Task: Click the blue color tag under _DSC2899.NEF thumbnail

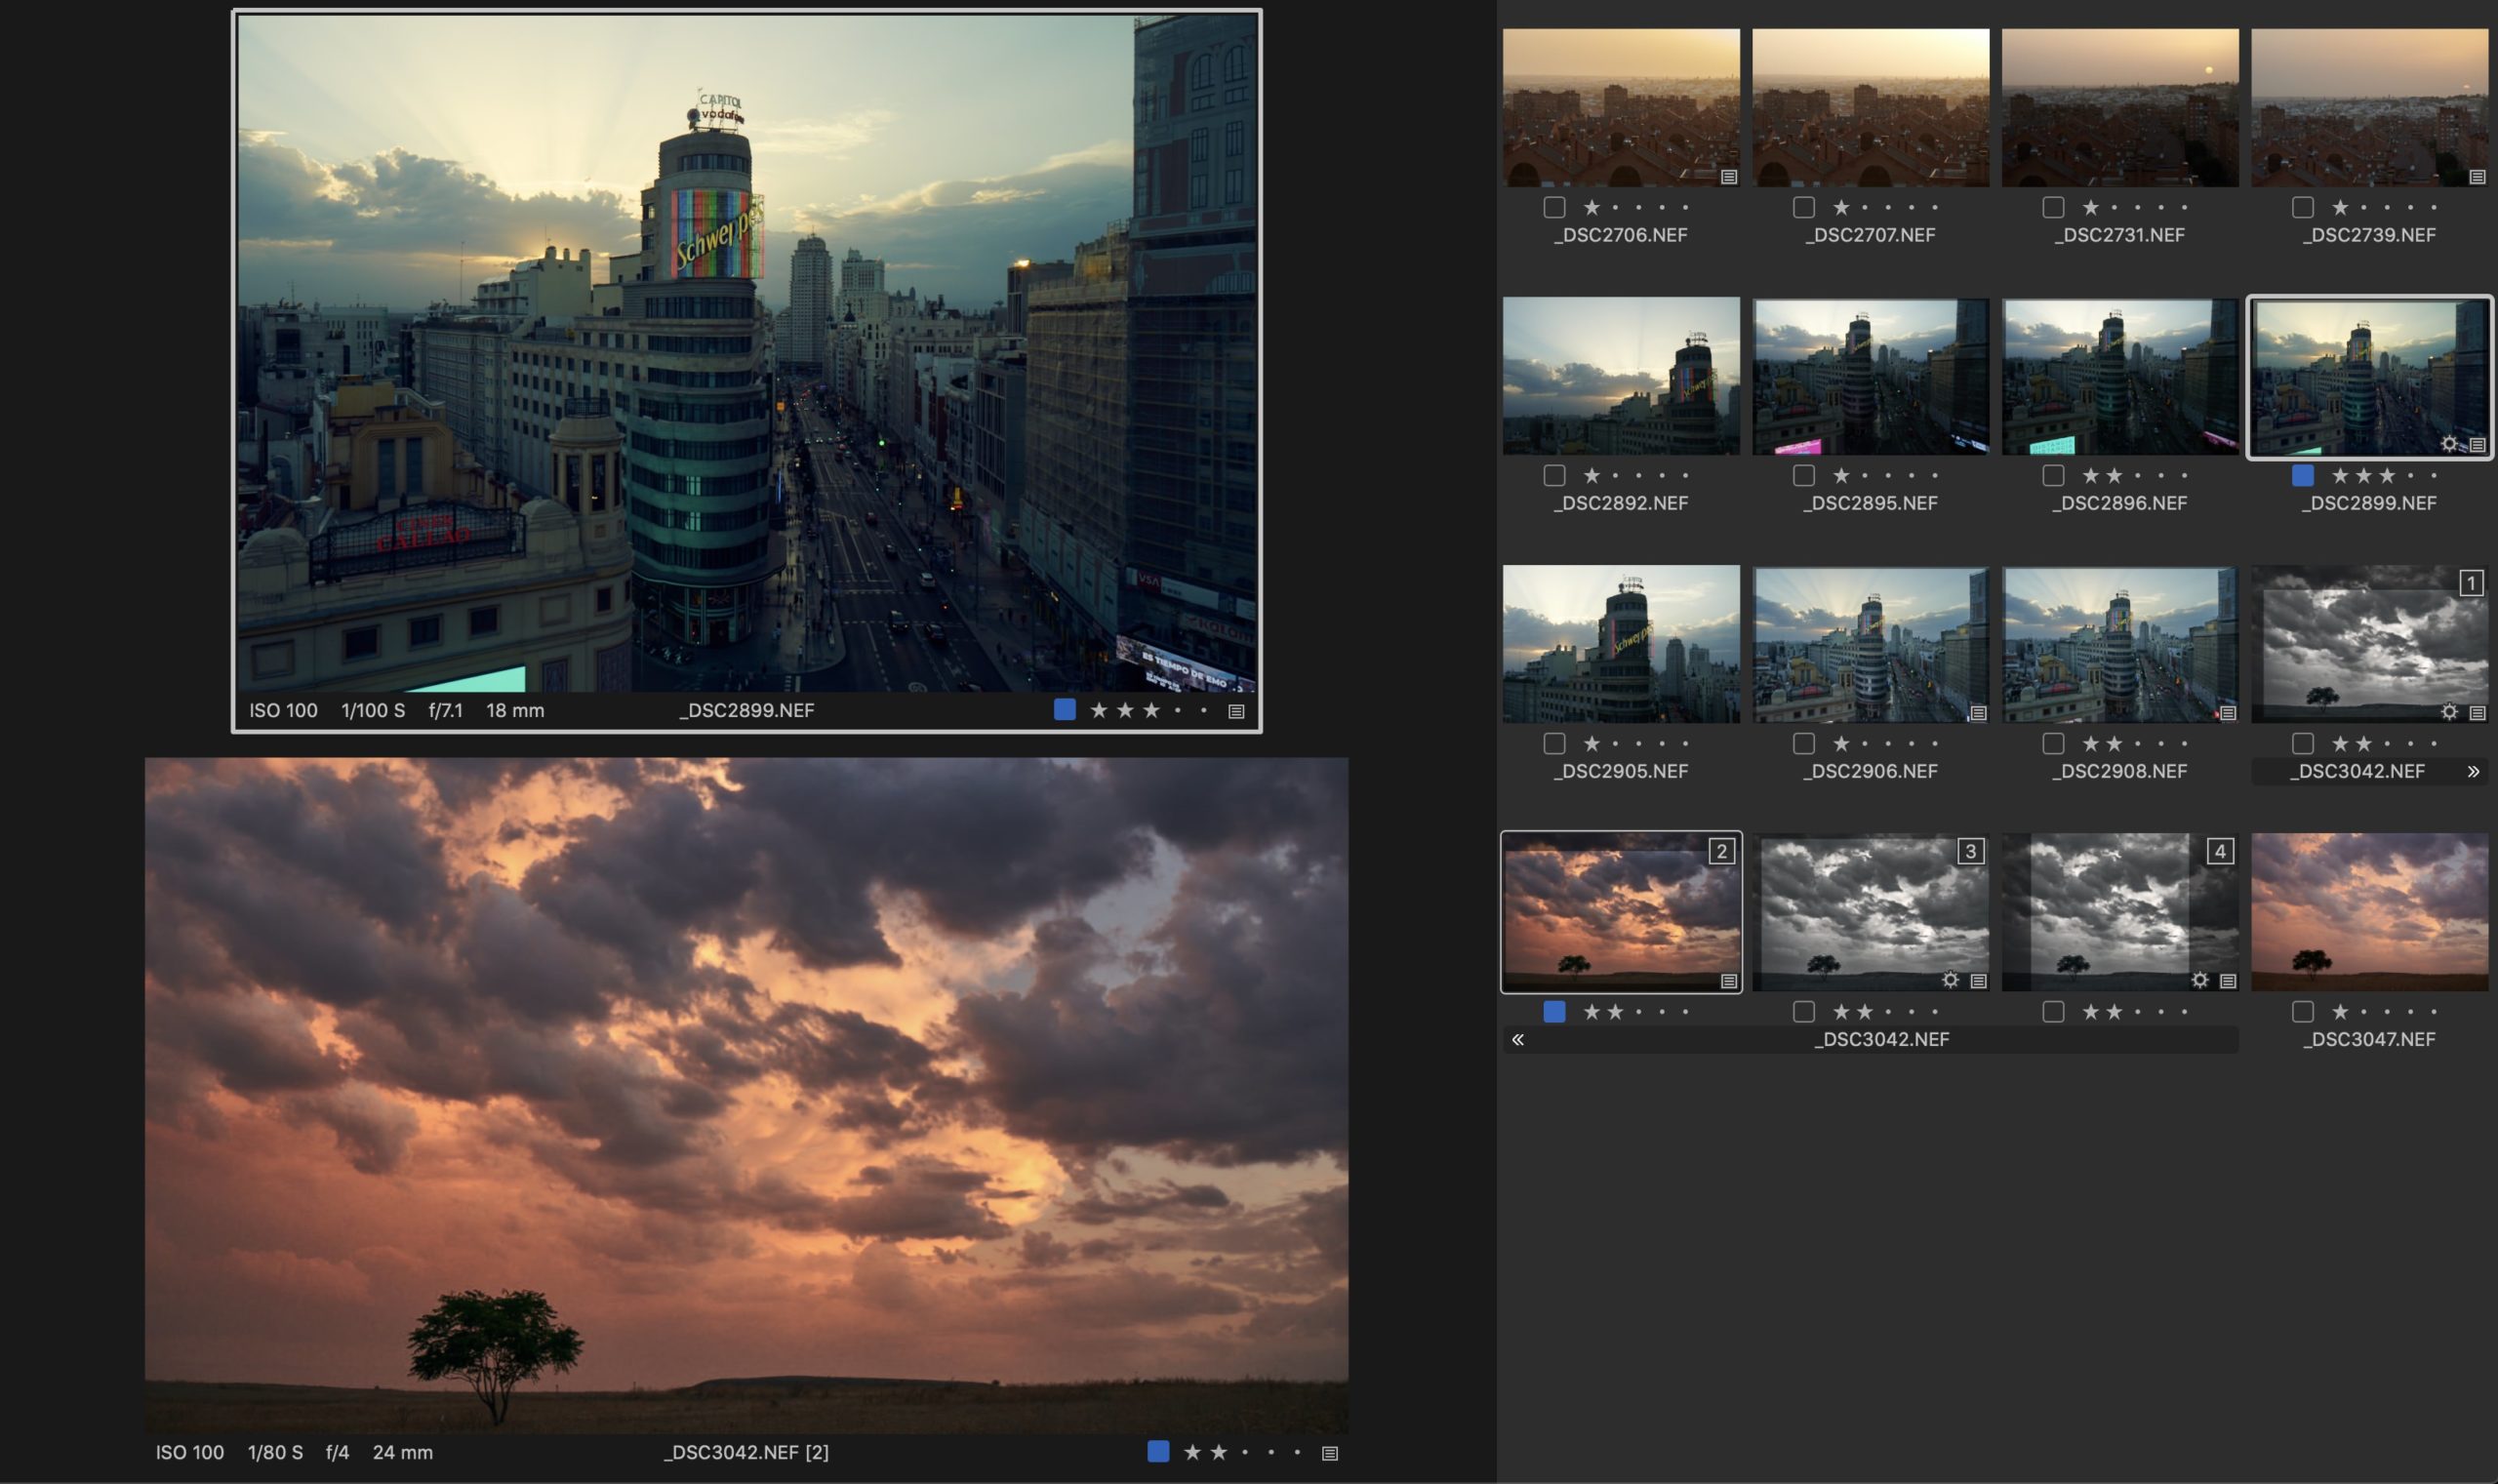Action: [2303, 475]
